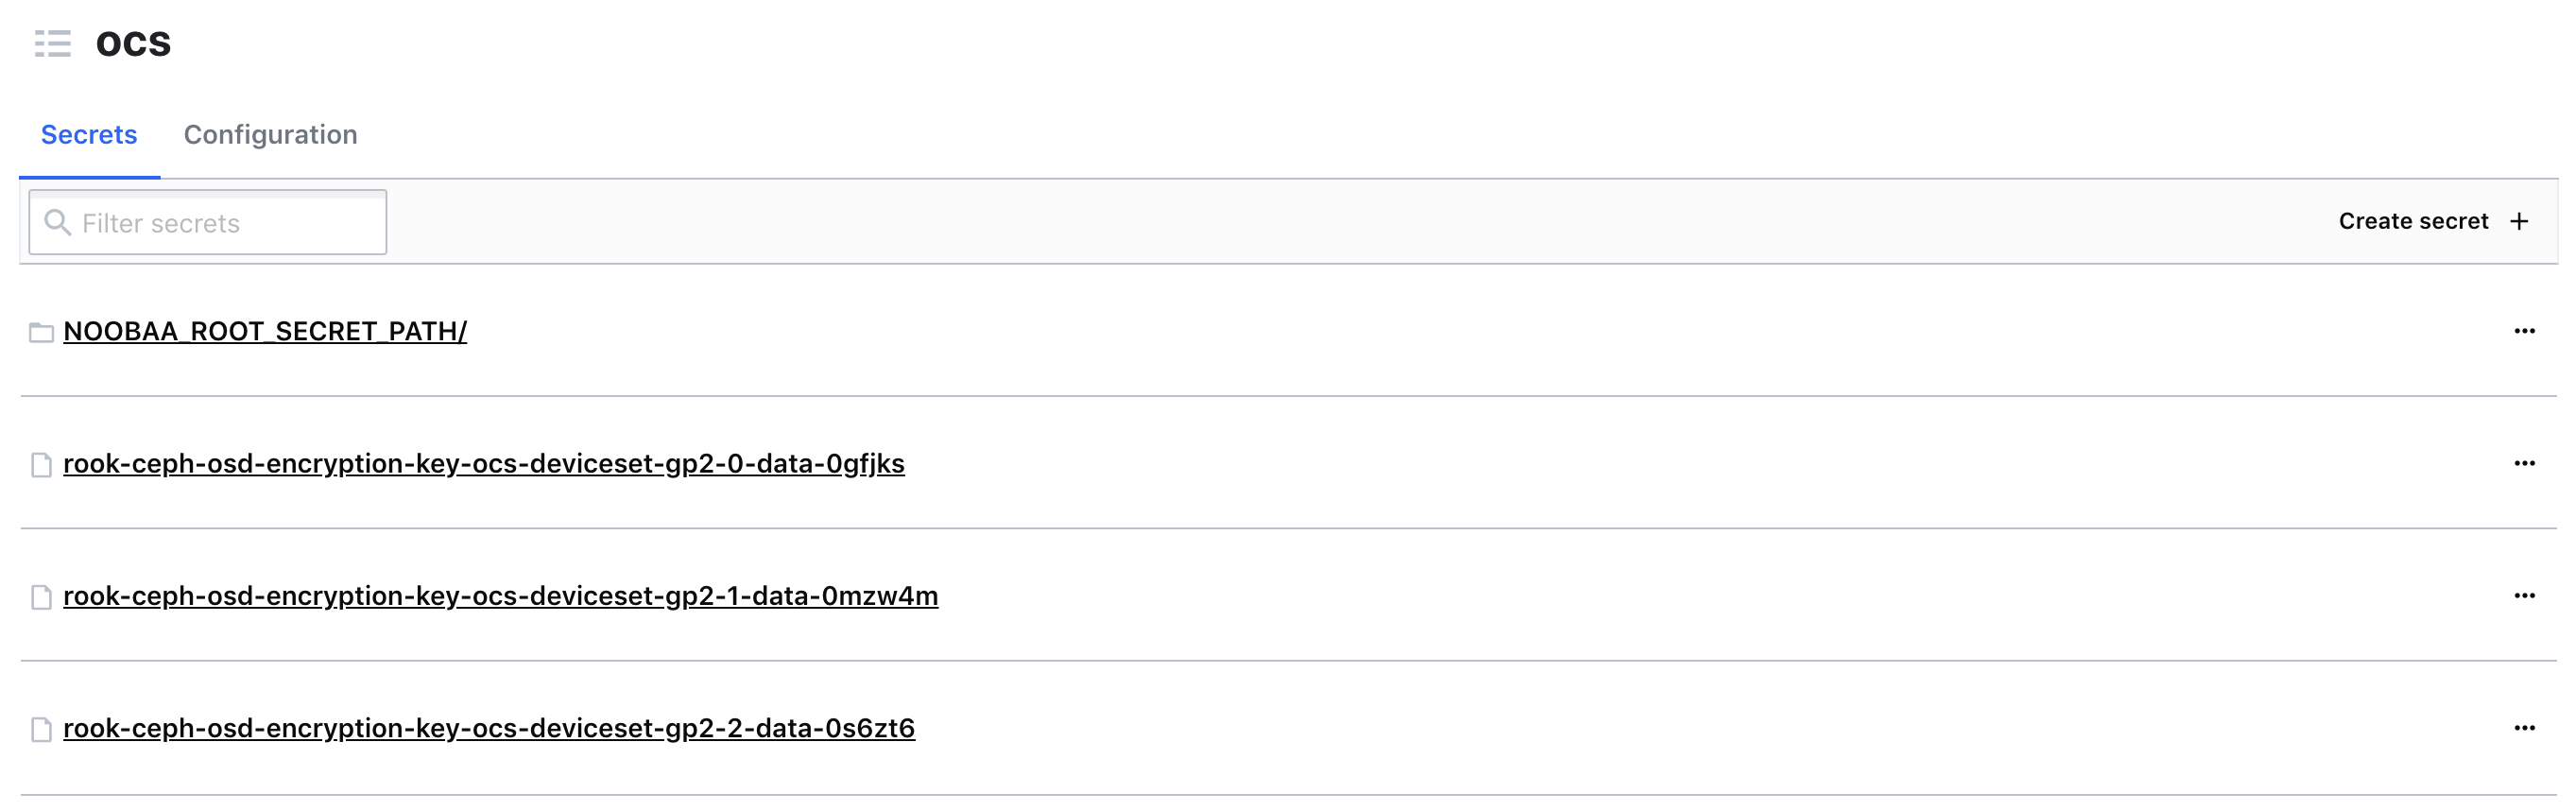Open more options menu for gp2-0-data-0gfjks
The image size is (2576, 811).
[x=2524, y=463]
